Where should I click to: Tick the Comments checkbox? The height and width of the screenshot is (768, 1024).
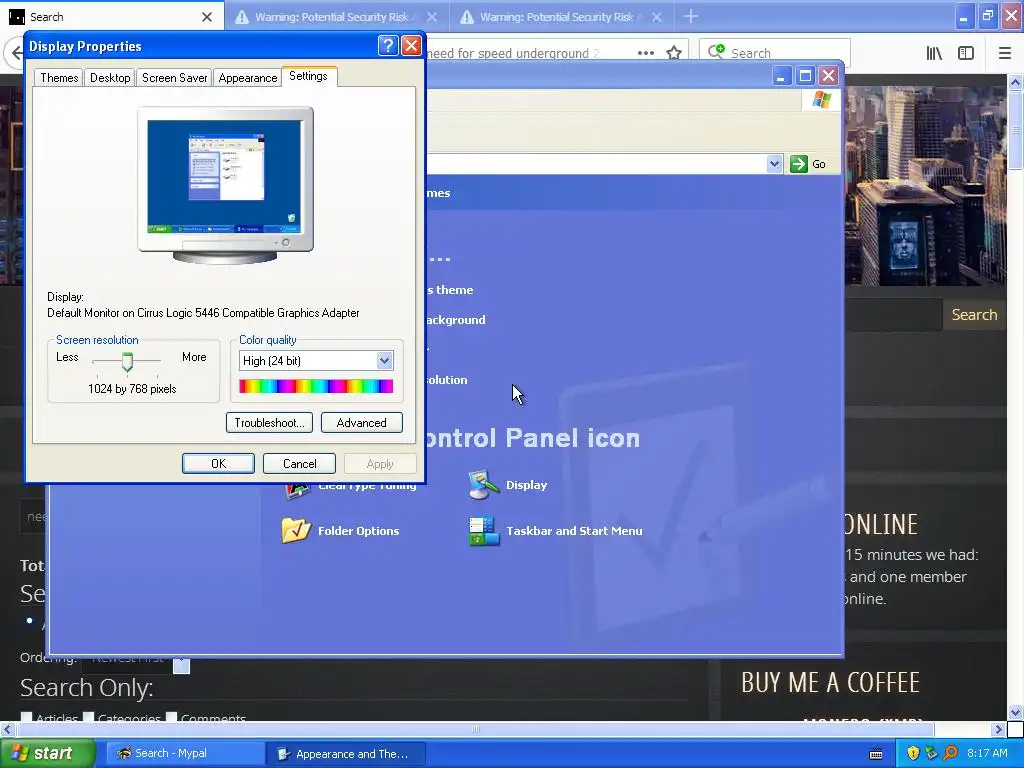(172, 718)
